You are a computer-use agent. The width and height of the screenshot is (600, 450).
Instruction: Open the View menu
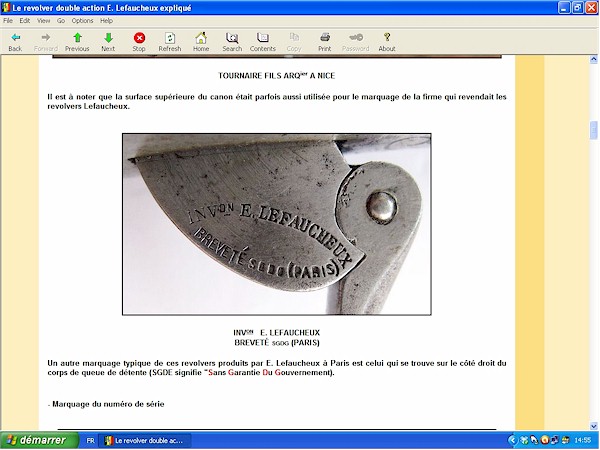(44, 21)
